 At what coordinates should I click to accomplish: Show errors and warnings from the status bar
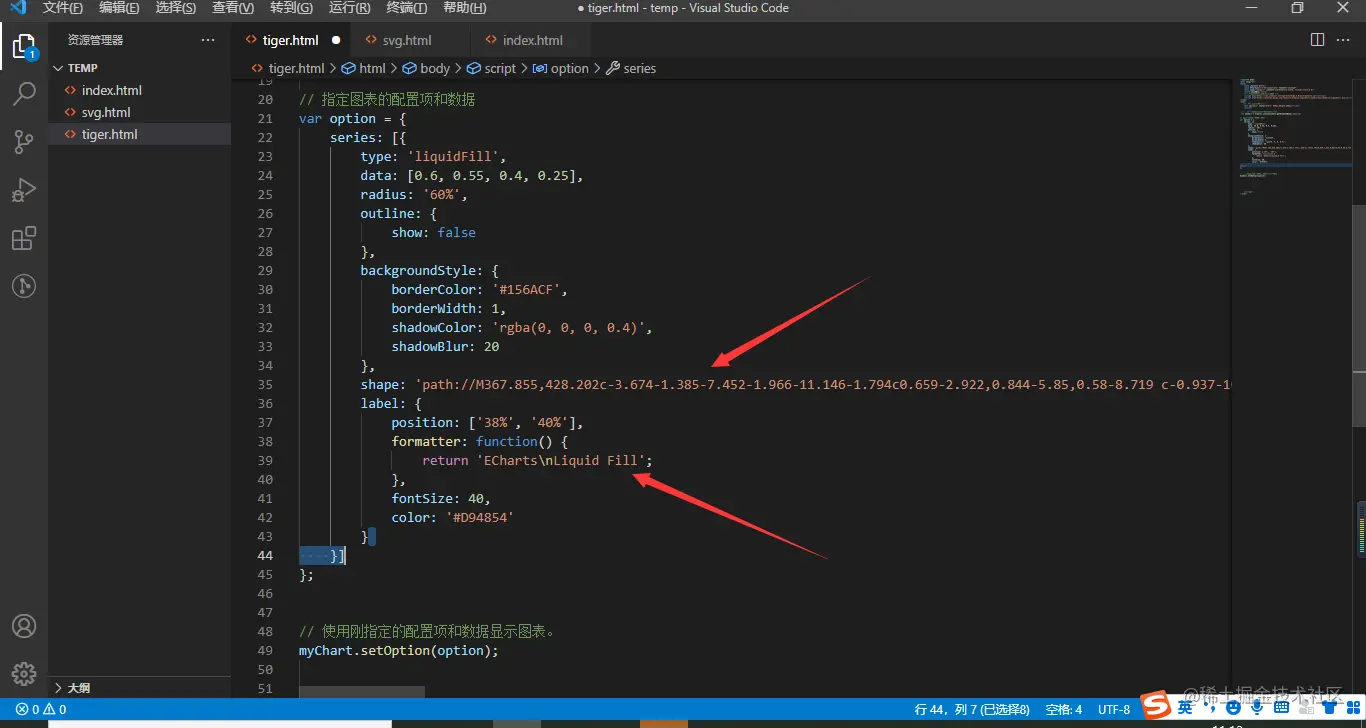(x=41, y=709)
